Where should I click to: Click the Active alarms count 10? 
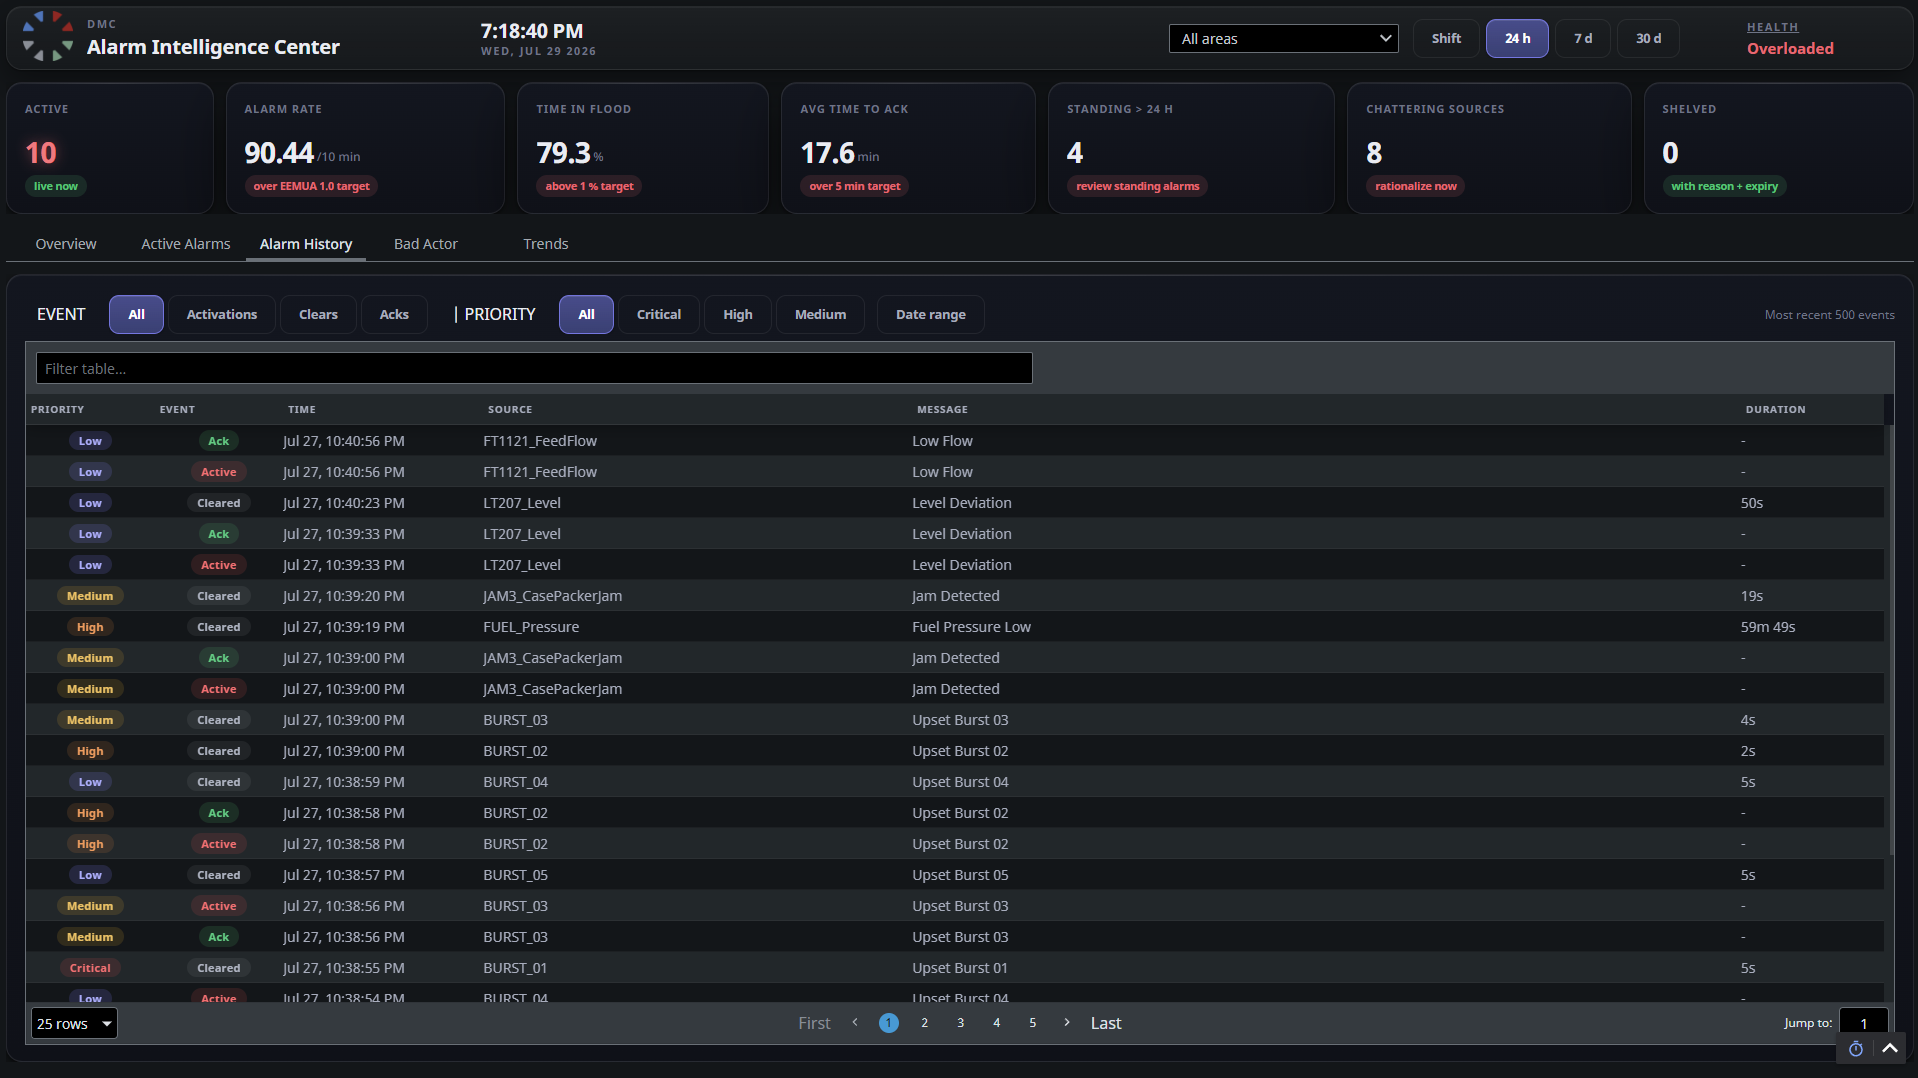click(x=41, y=153)
